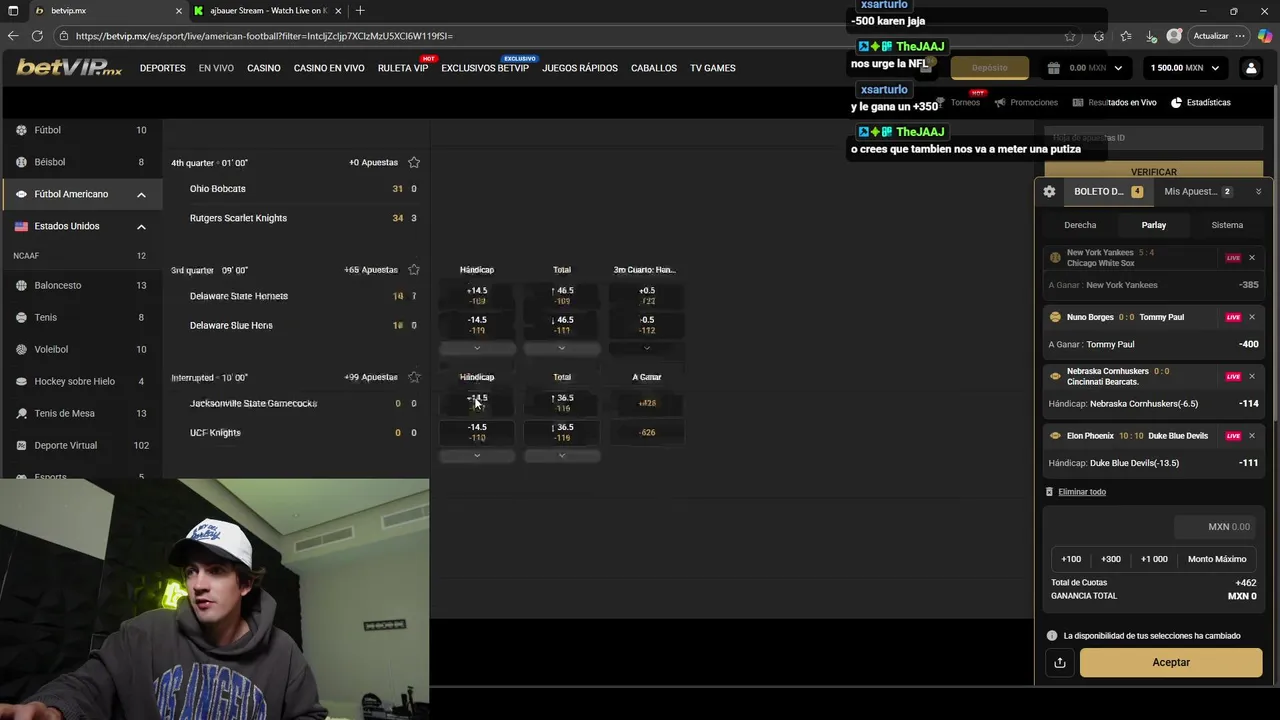Viewport: 1280px width, 720px height.
Task: Collapse the betslip panel double chevron
Action: coord(1258,191)
